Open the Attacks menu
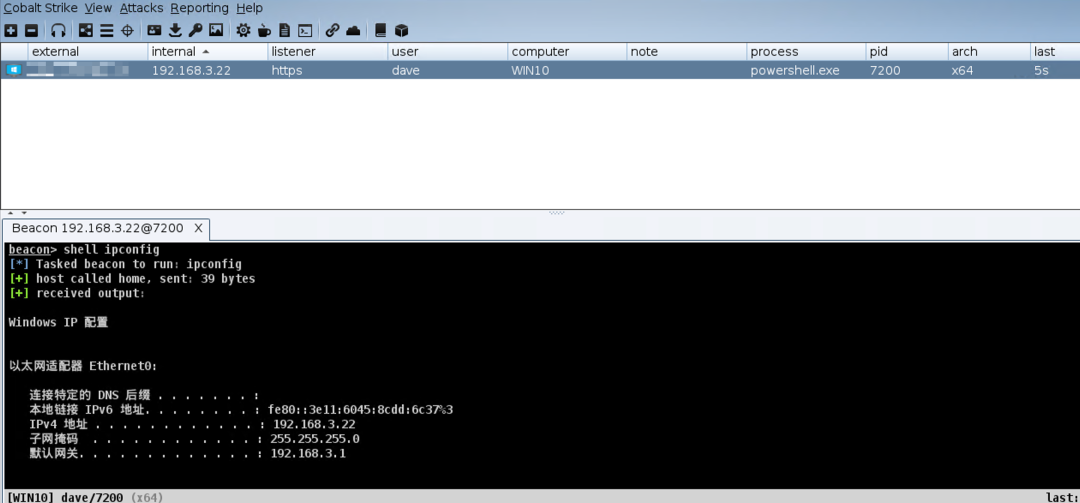 tap(141, 8)
